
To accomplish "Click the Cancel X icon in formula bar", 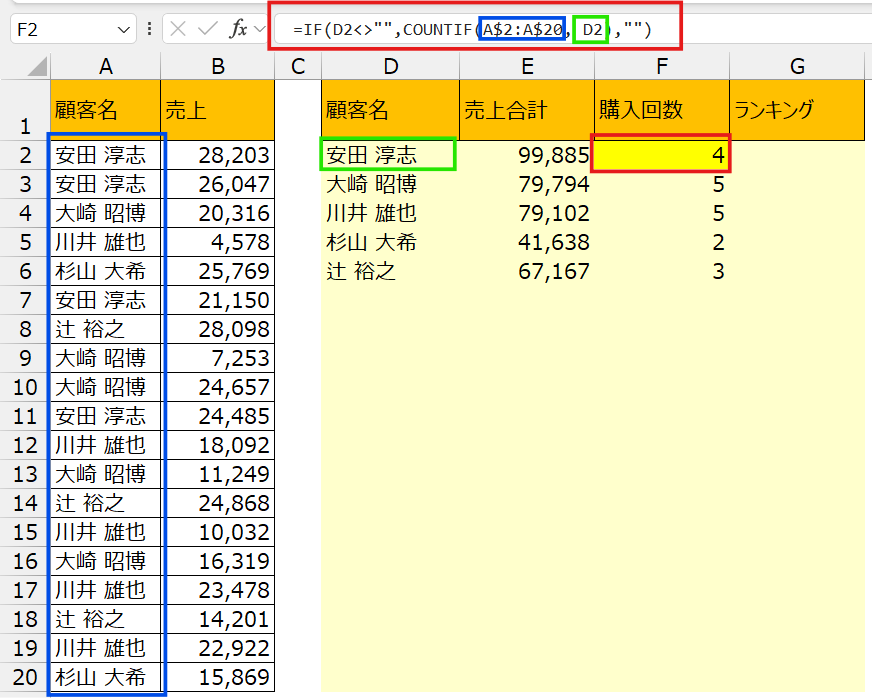I will tap(178, 29).
